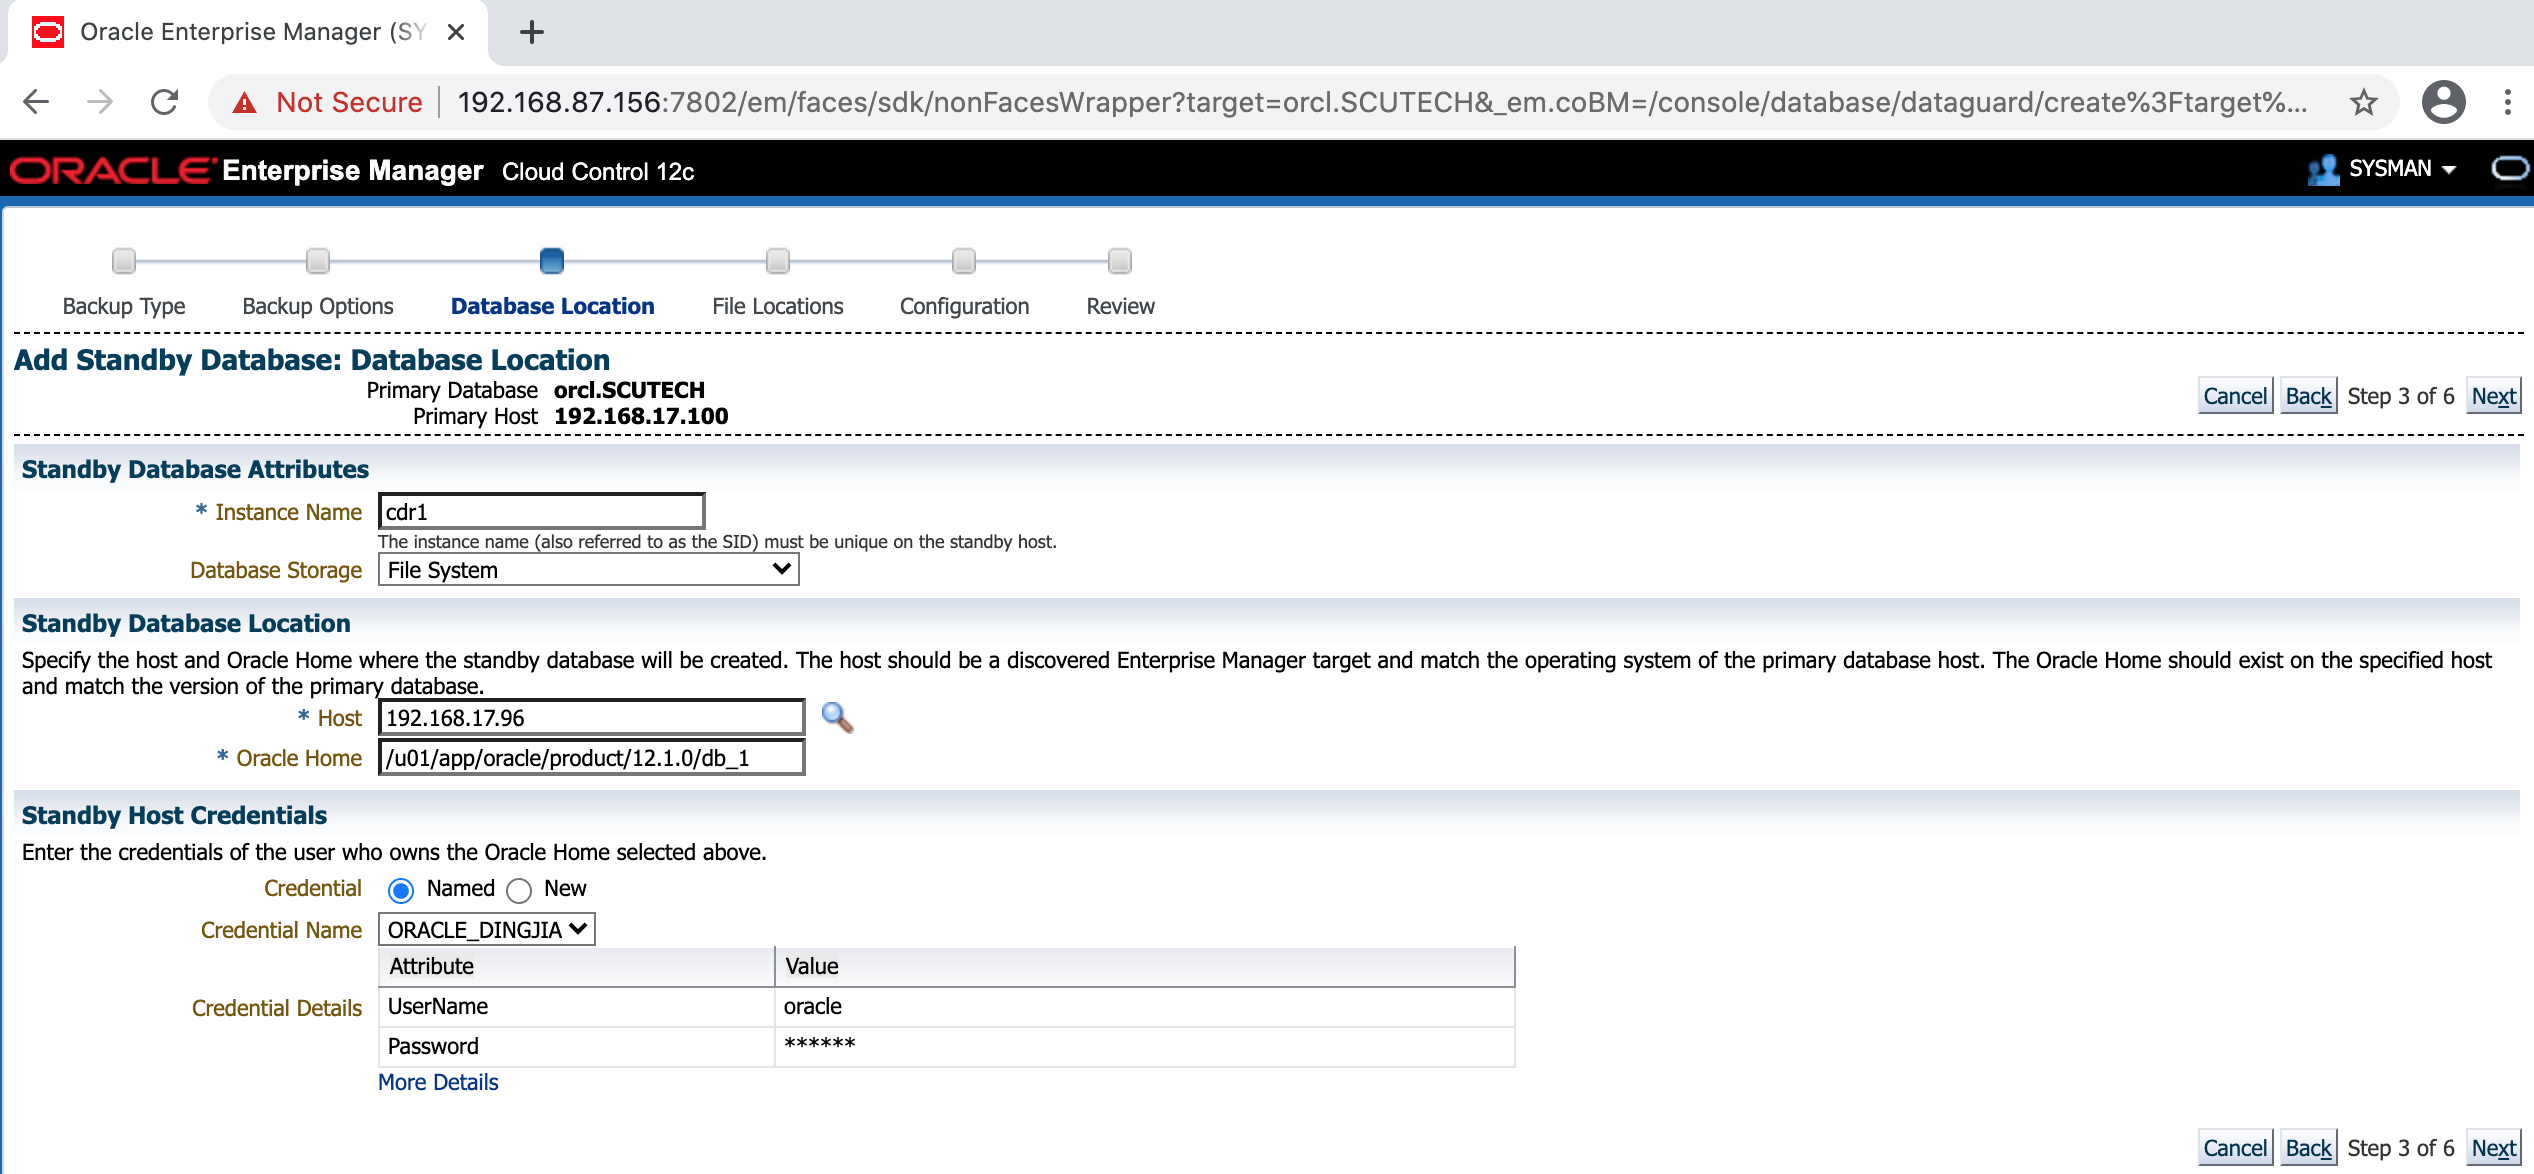Open the More Details link
Screen dimensions: 2534x1174
(438, 1082)
